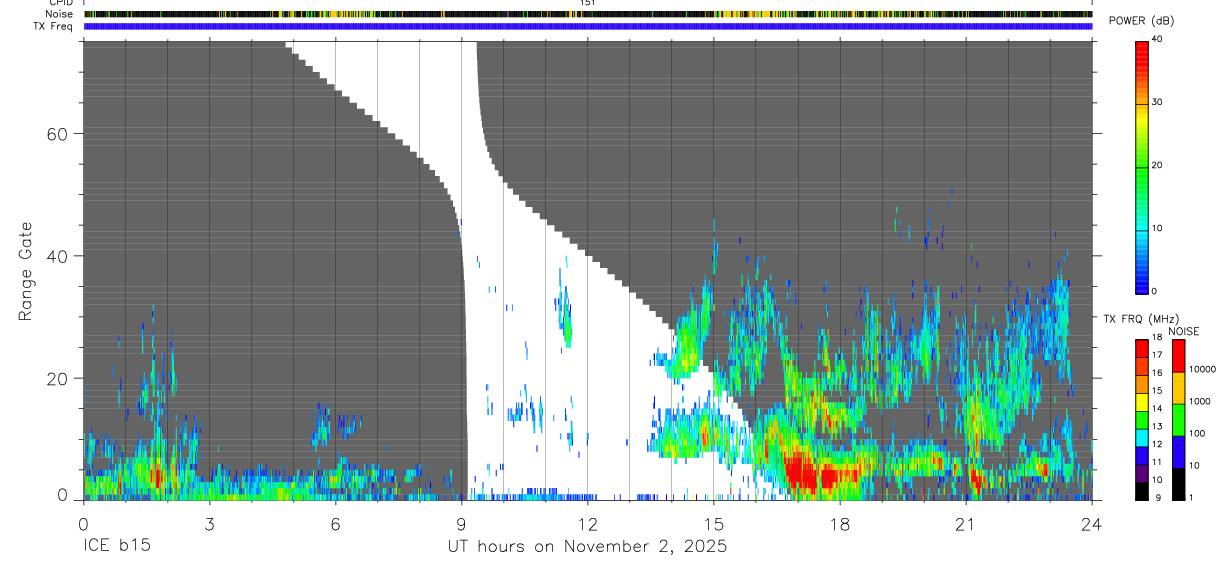Click the 16 label on TX FRQ scale
Viewport: 1228px width, 567px height.
[1157, 373]
